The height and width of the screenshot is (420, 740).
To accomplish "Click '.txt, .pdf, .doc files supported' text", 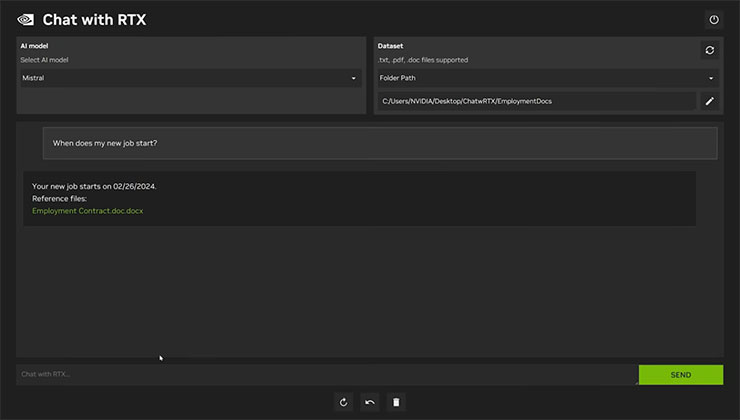I will 423,60.
